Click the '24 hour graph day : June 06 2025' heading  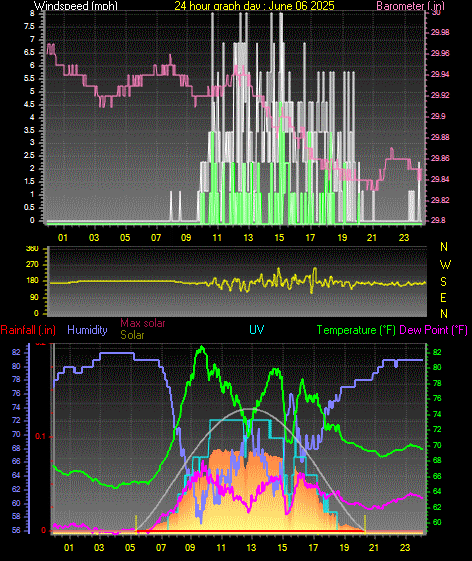tap(254, 5)
